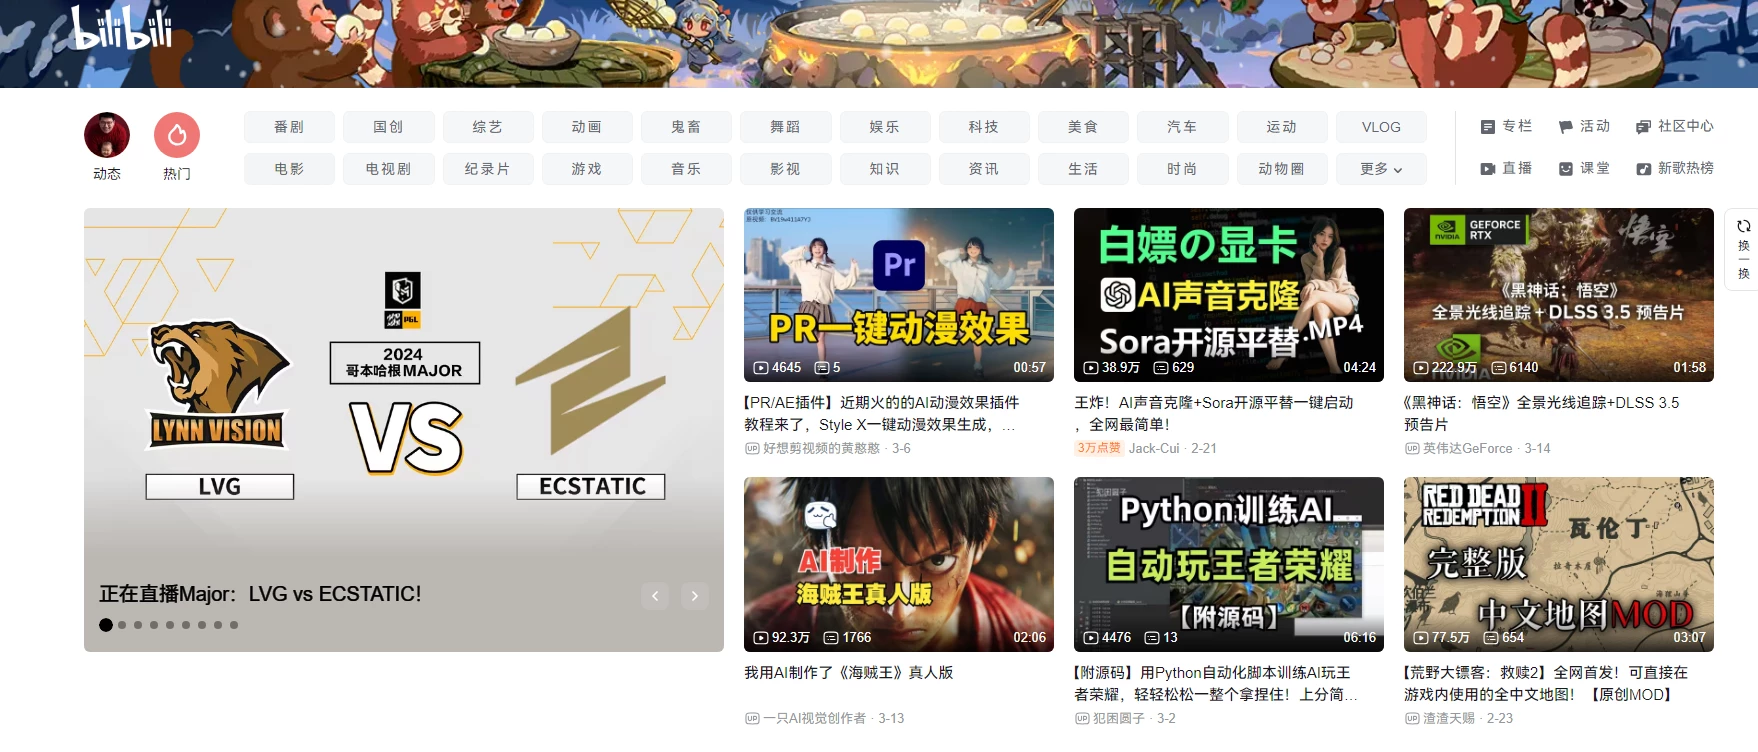Select the 科技 category

point(984,127)
